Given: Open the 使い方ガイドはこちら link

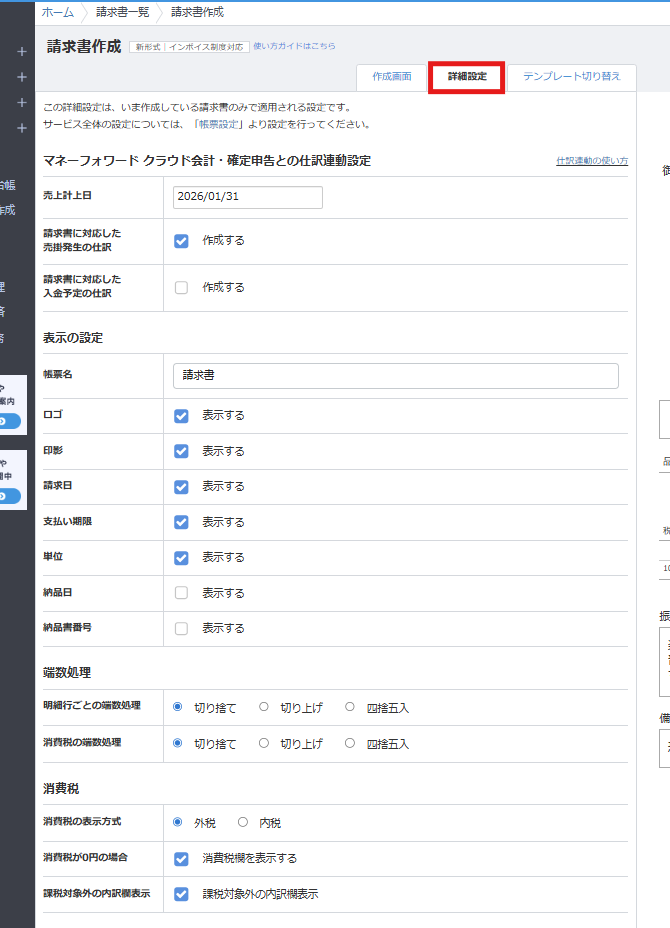Looking at the screenshot, I should tap(294, 46).
